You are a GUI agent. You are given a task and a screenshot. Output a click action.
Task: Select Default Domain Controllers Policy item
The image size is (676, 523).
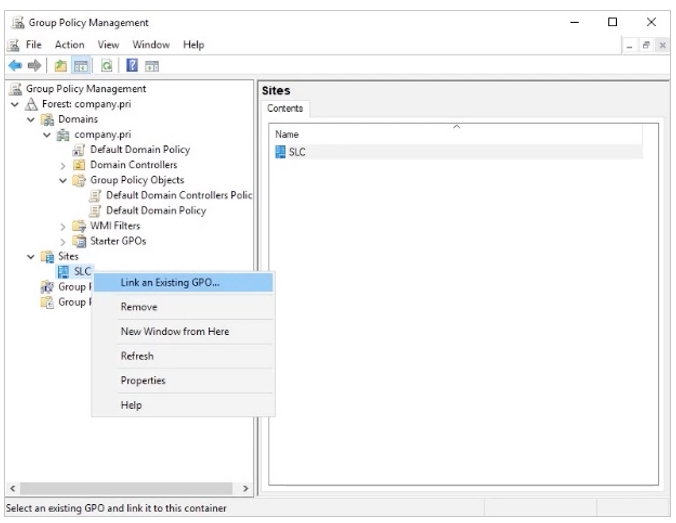coord(178,196)
